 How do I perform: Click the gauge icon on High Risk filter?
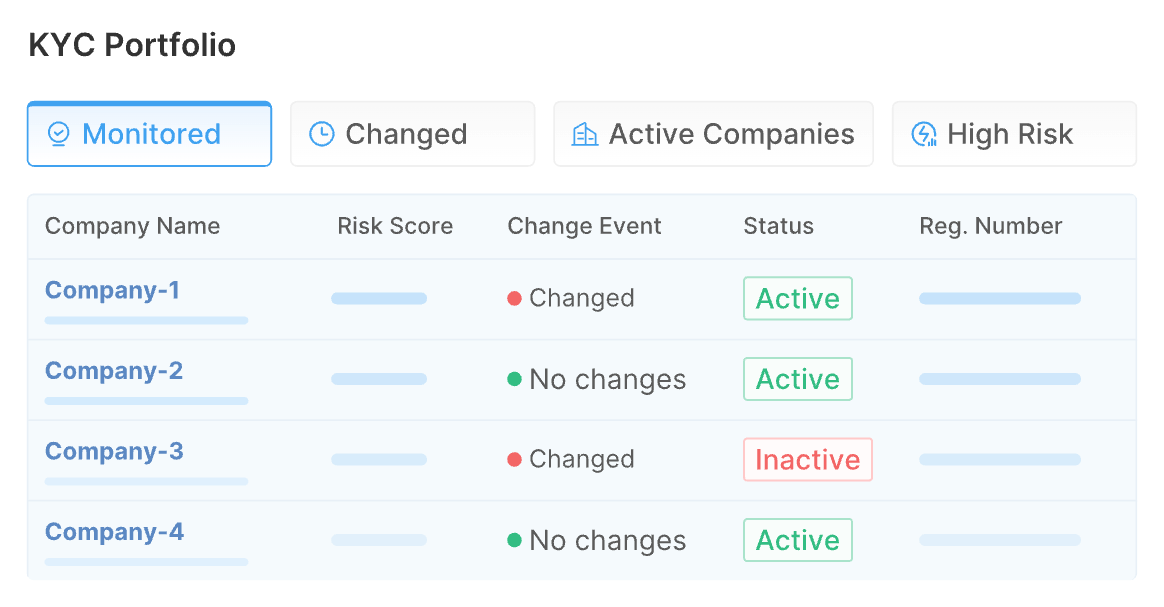923,133
